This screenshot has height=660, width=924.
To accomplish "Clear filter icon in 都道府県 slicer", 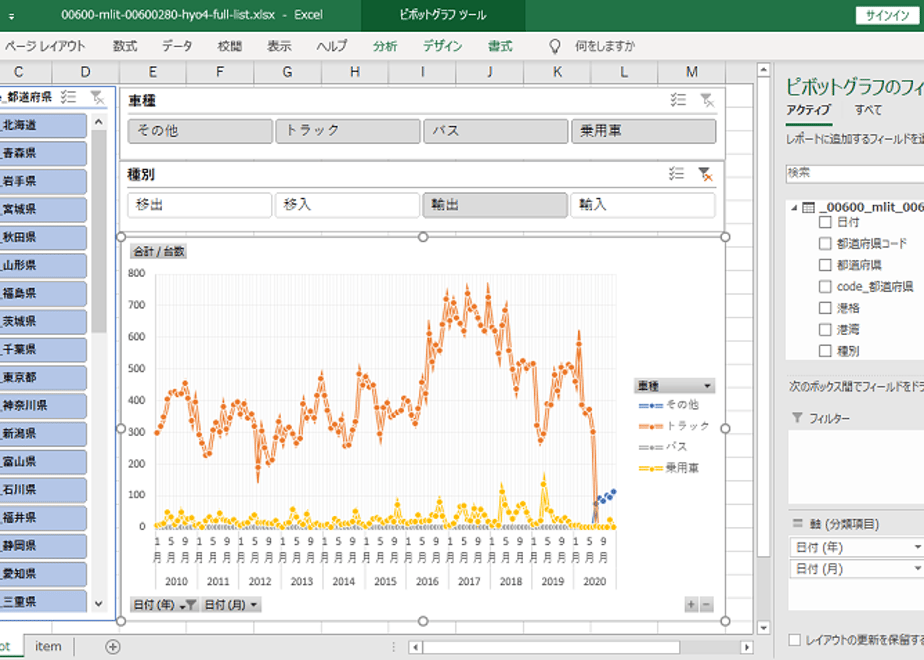I will pyautogui.click(x=96, y=97).
